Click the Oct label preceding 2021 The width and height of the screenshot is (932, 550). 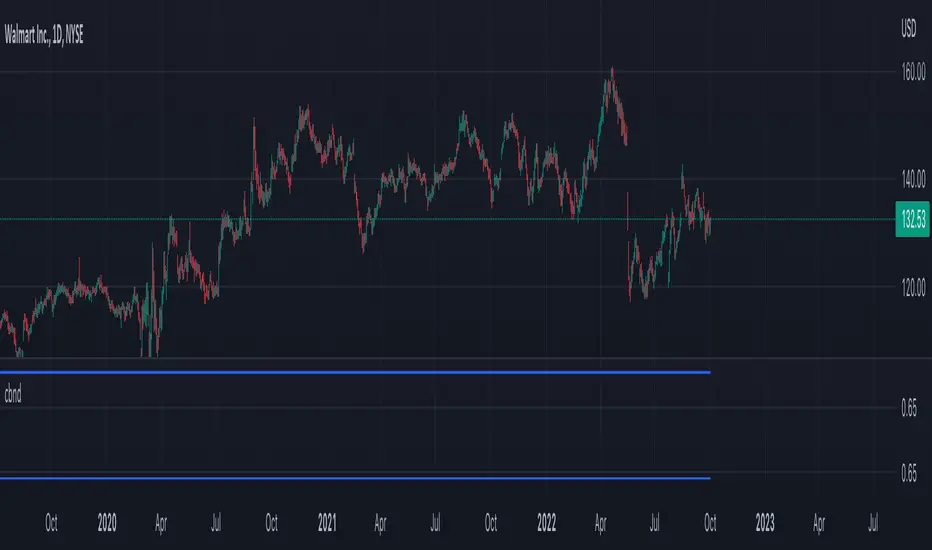[x=272, y=523]
